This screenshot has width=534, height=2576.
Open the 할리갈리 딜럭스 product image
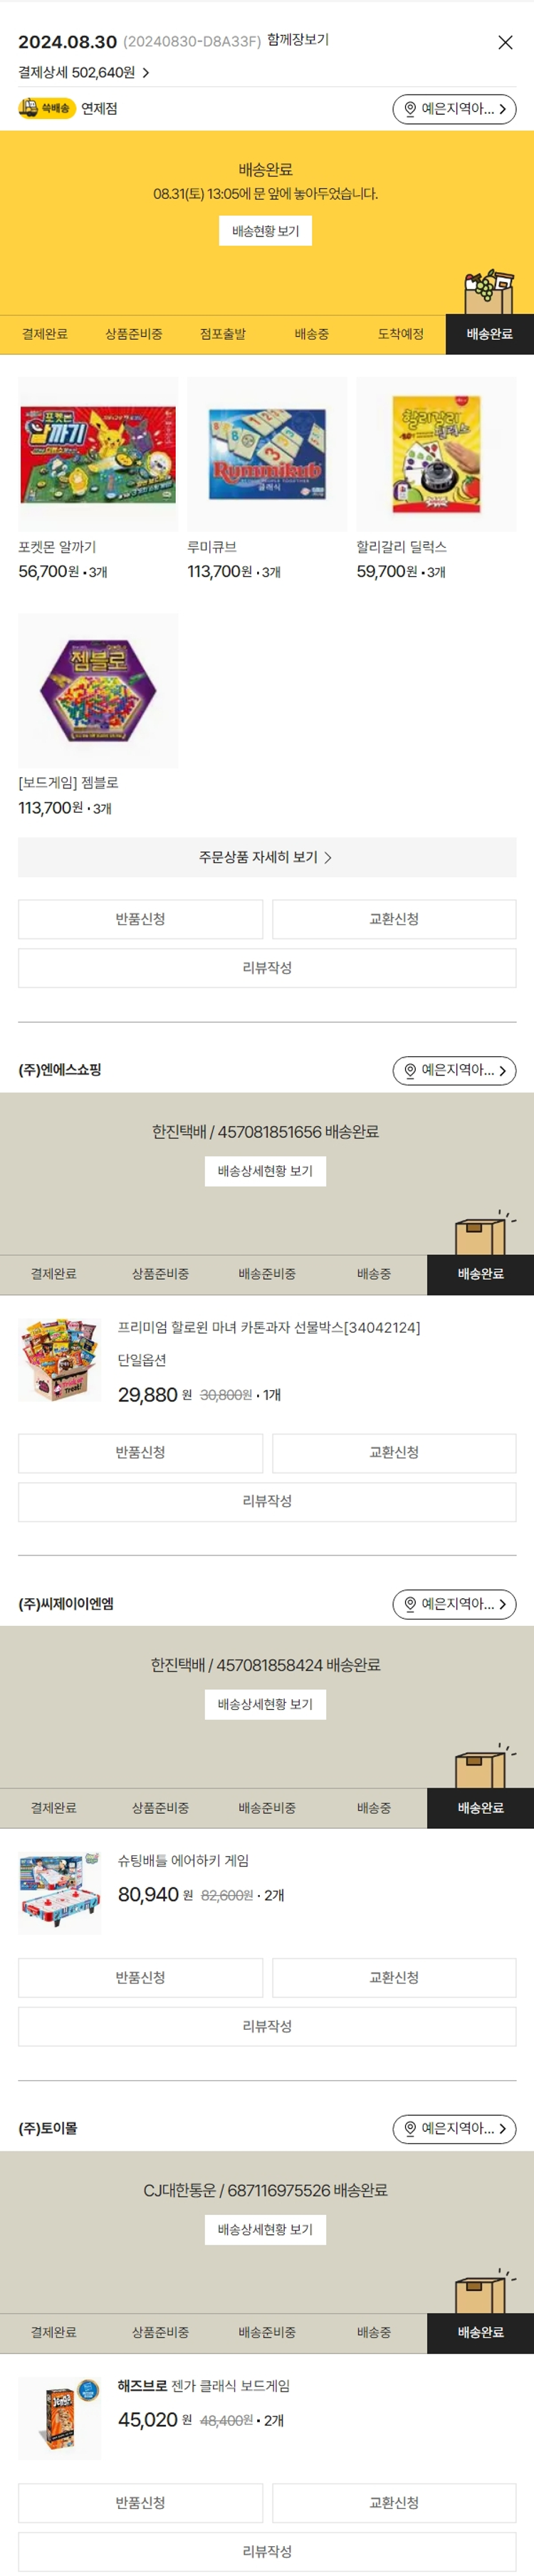click(x=436, y=454)
